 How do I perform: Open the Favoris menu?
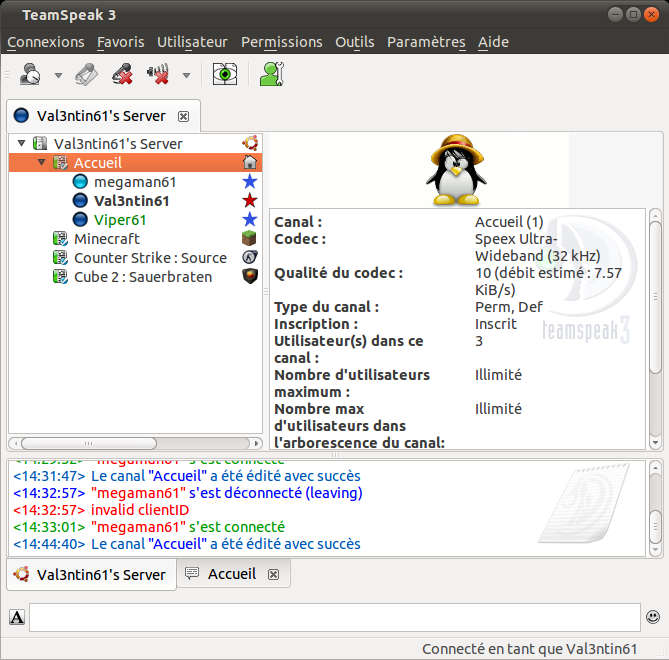click(x=120, y=42)
